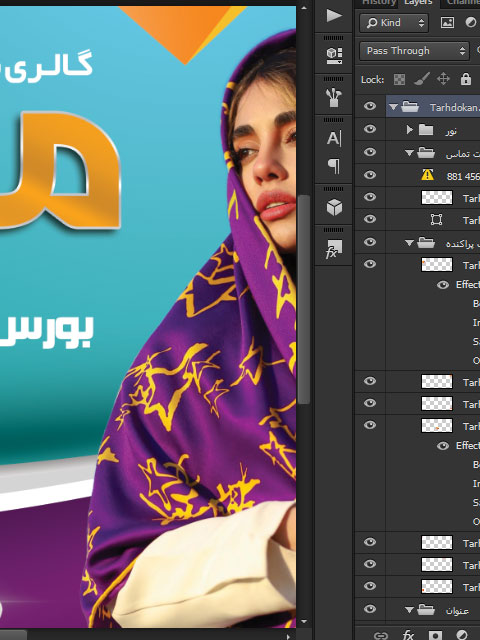Click the عنوان group folder icon
Screen dimensions: 480x640
pyautogui.click(x=426, y=609)
